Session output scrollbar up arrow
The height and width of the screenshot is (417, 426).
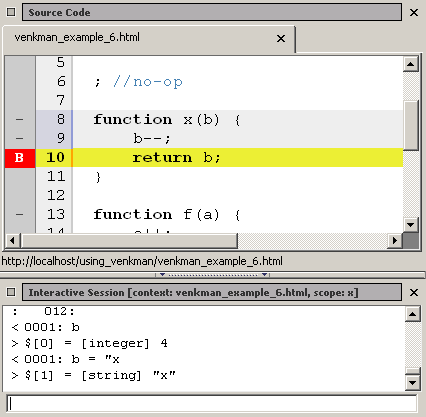[413, 314]
